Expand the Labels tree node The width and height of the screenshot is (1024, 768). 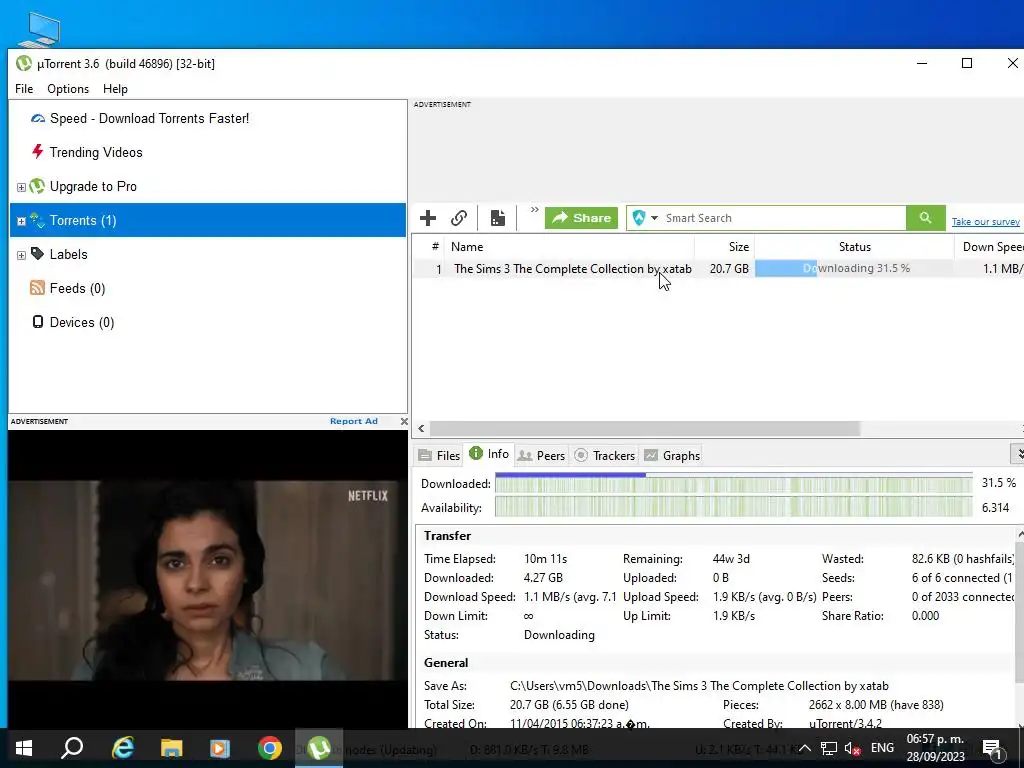tap(21, 255)
